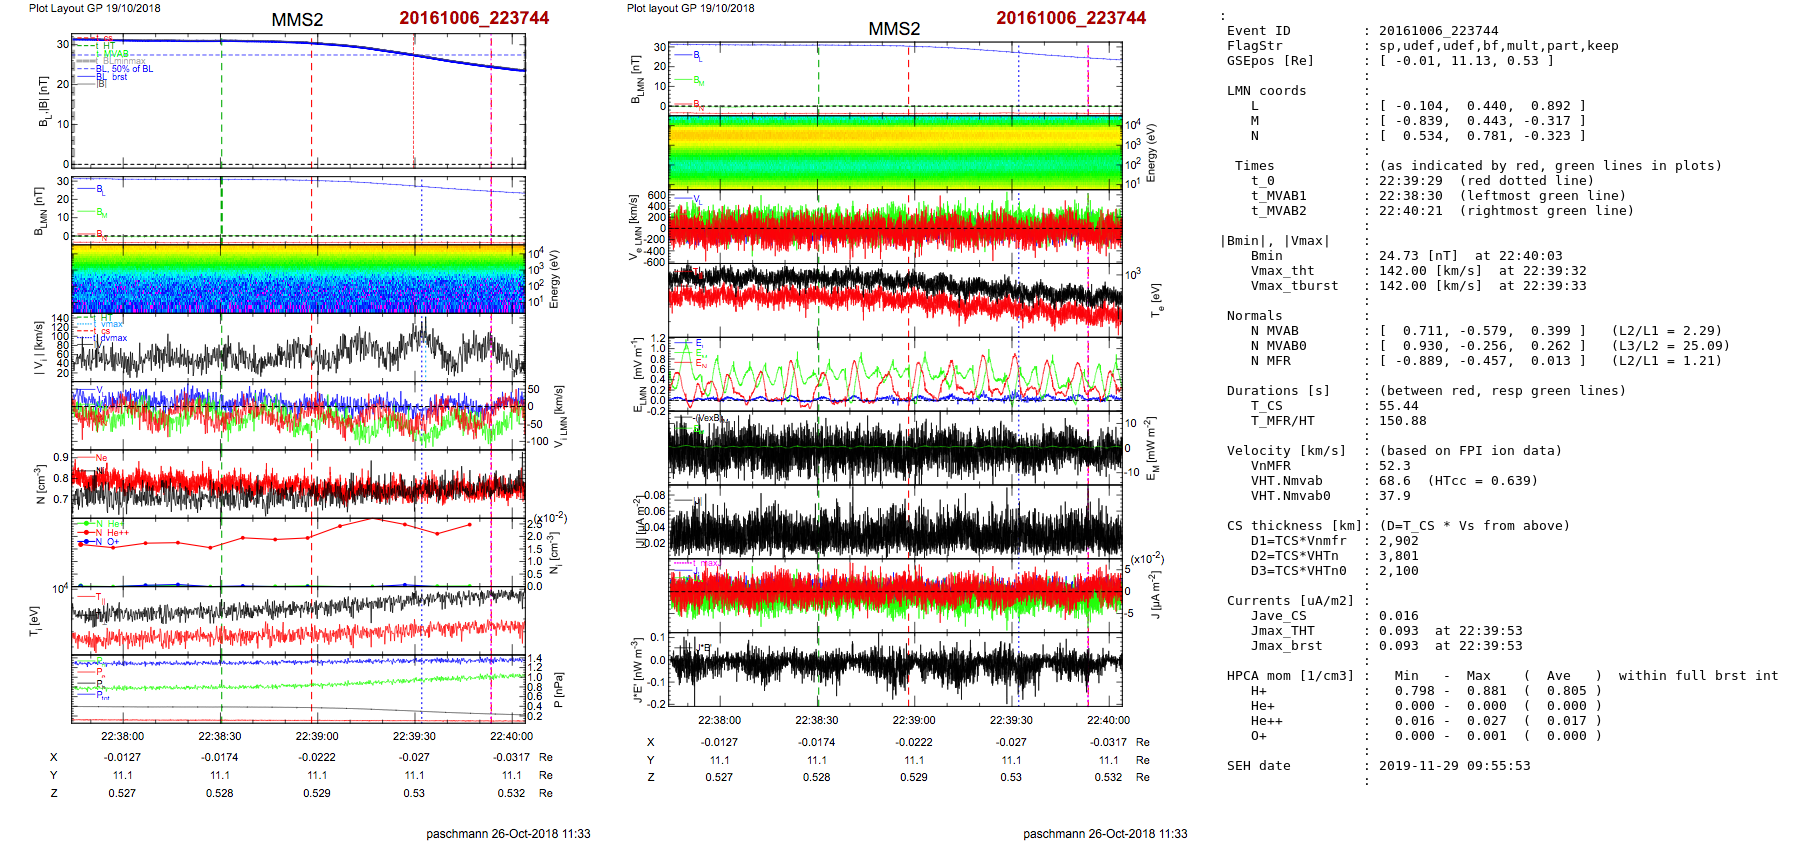Select the electron energy spectrogram in right plot
This screenshot has width=1804, height=841.
[895, 153]
